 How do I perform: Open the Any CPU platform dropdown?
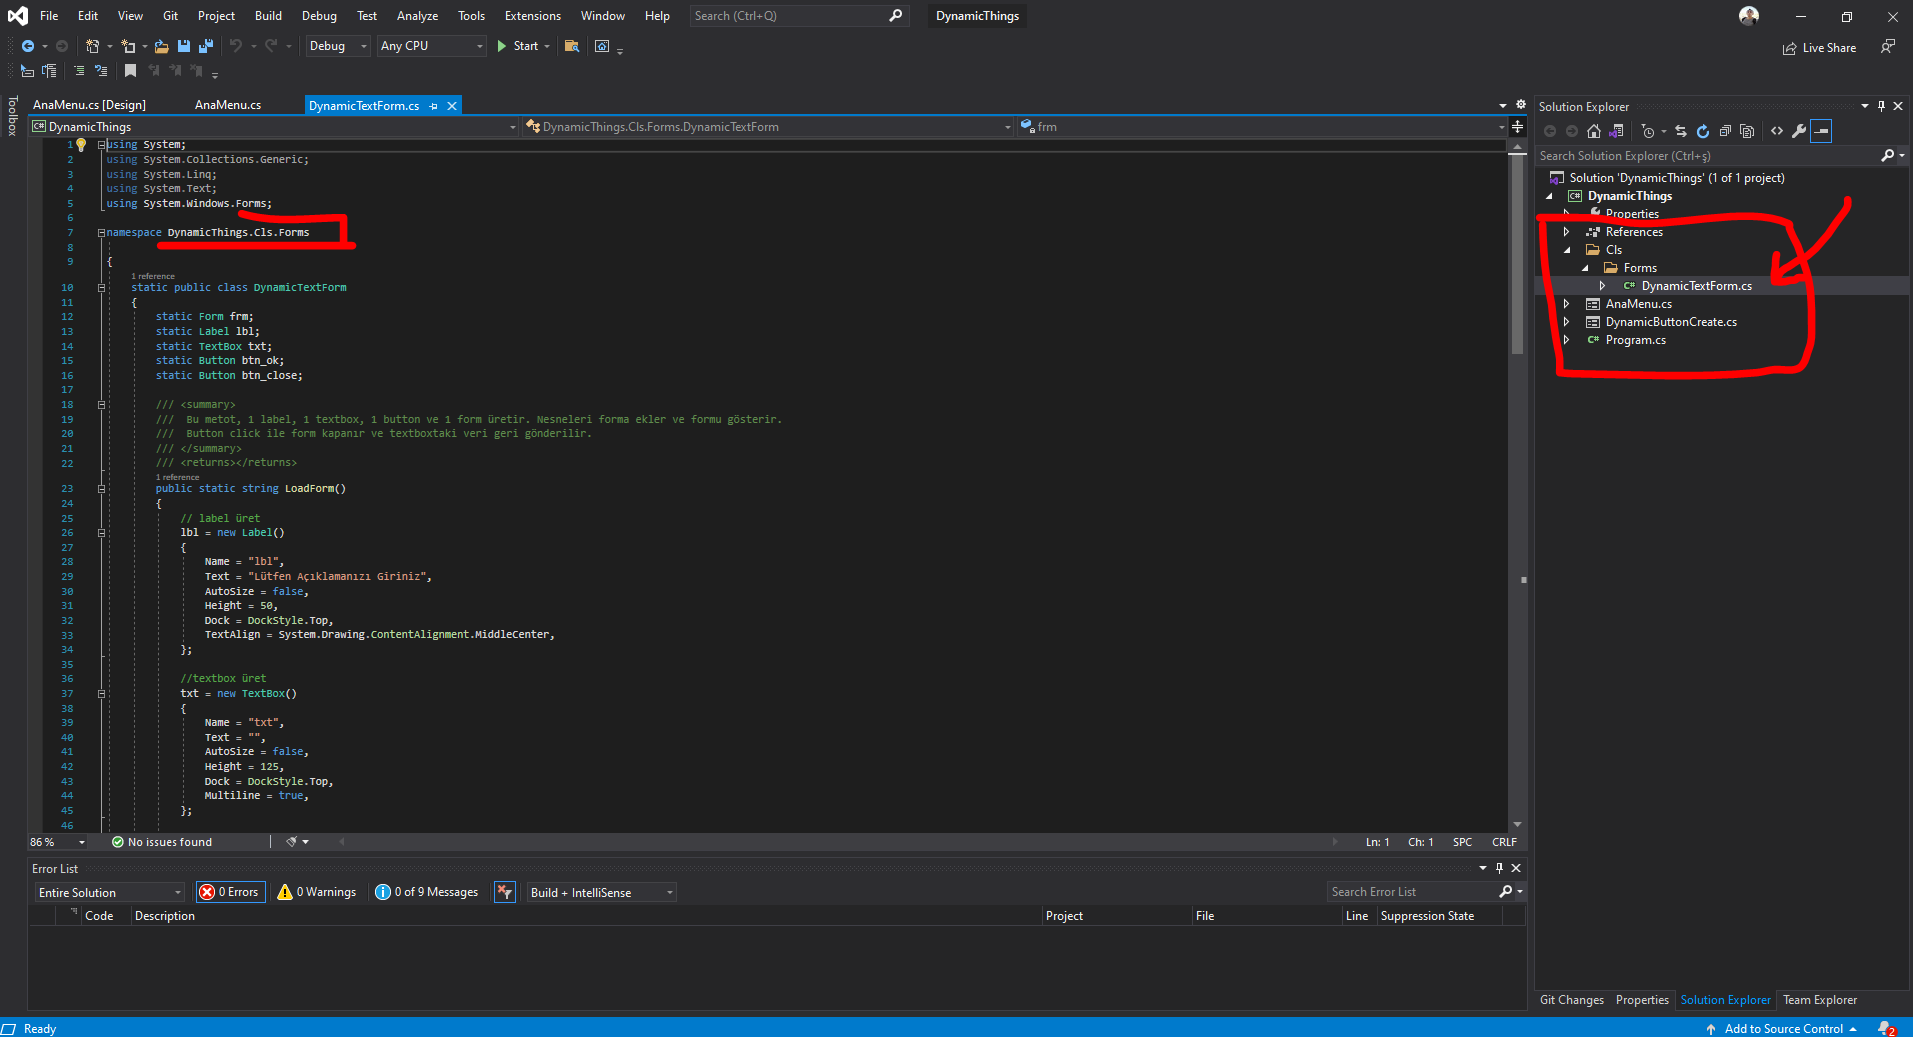(x=431, y=46)
